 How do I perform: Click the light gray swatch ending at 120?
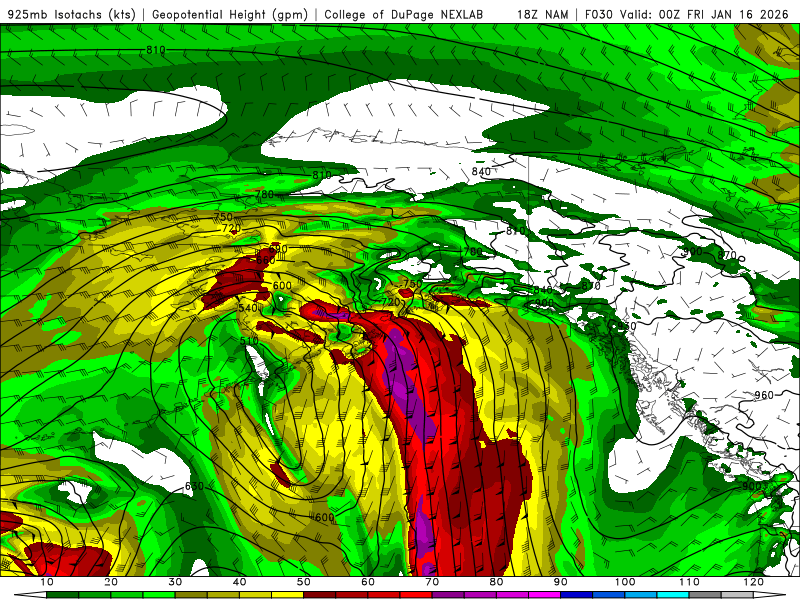[x=737, y=595]
